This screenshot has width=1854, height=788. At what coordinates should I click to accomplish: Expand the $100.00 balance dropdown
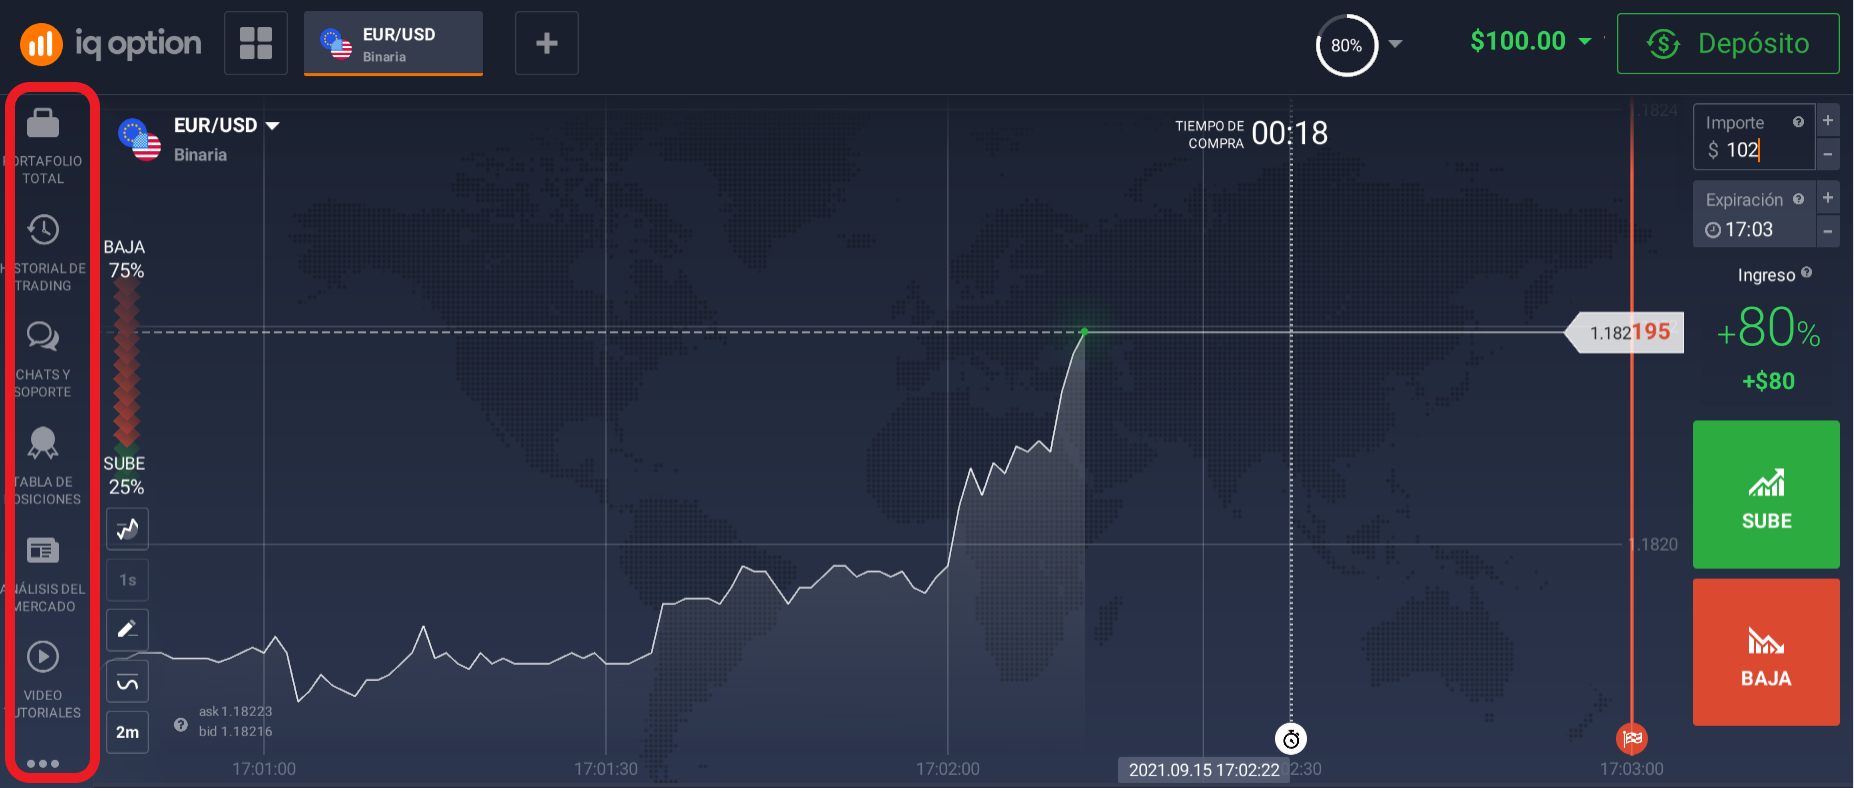[x=1585, y=41]
